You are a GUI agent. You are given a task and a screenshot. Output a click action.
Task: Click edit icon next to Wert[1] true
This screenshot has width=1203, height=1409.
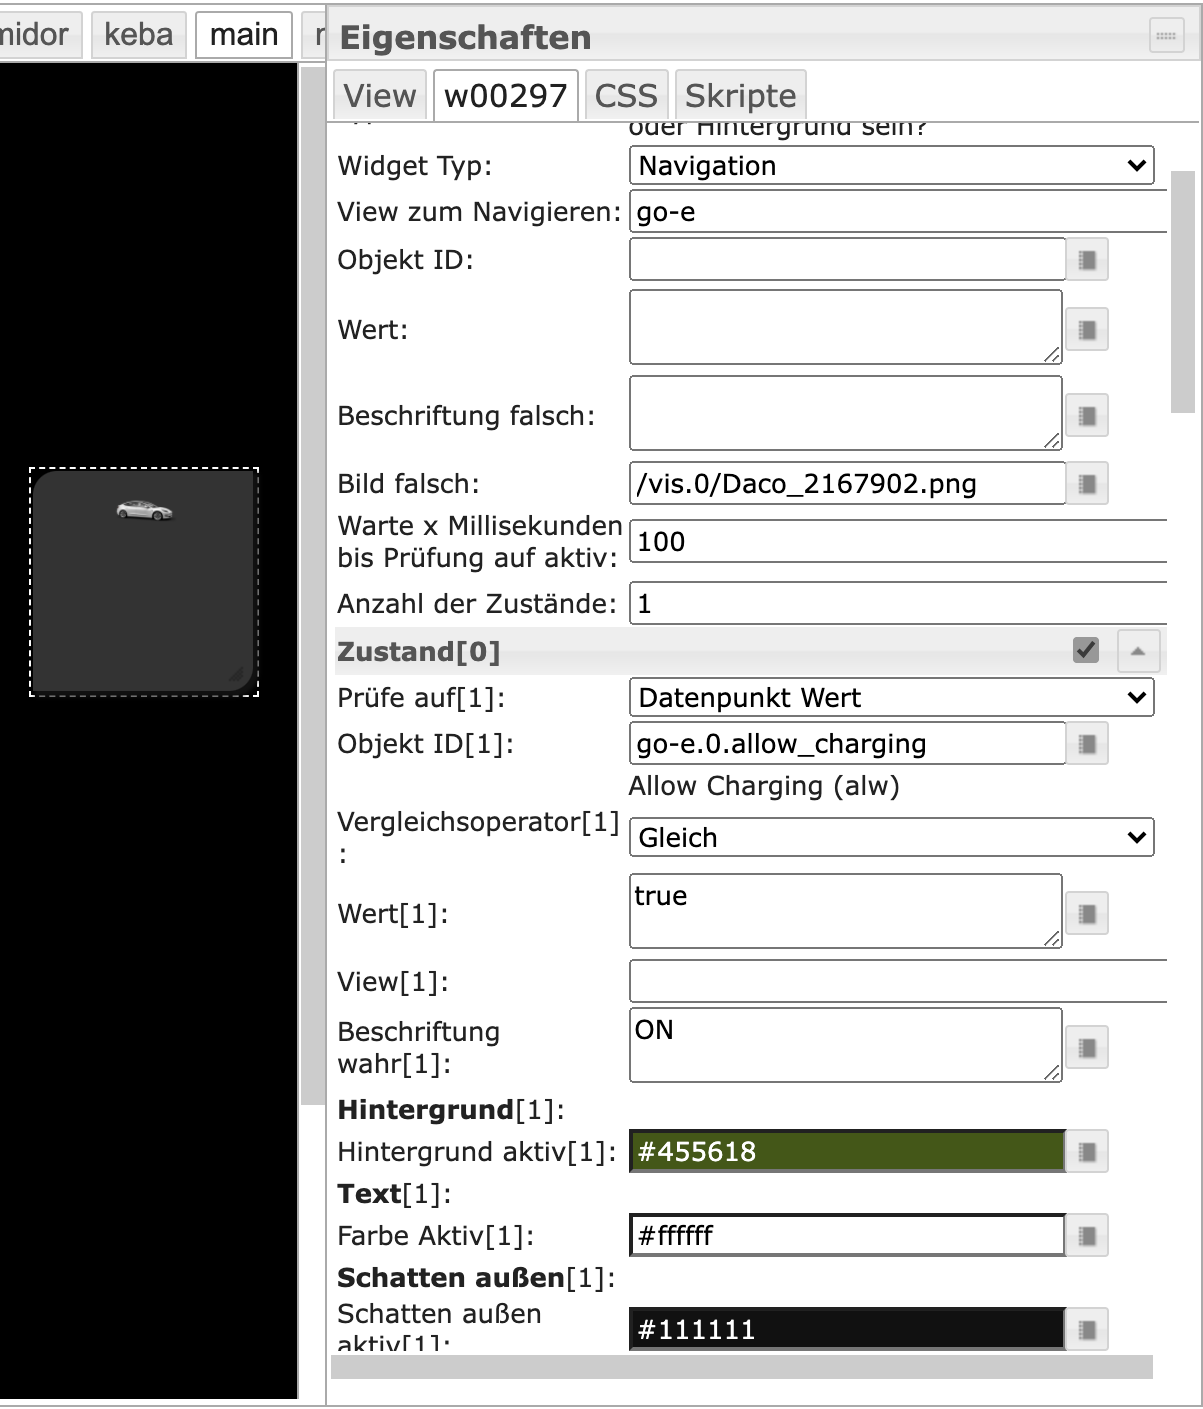click(1087, 913)
